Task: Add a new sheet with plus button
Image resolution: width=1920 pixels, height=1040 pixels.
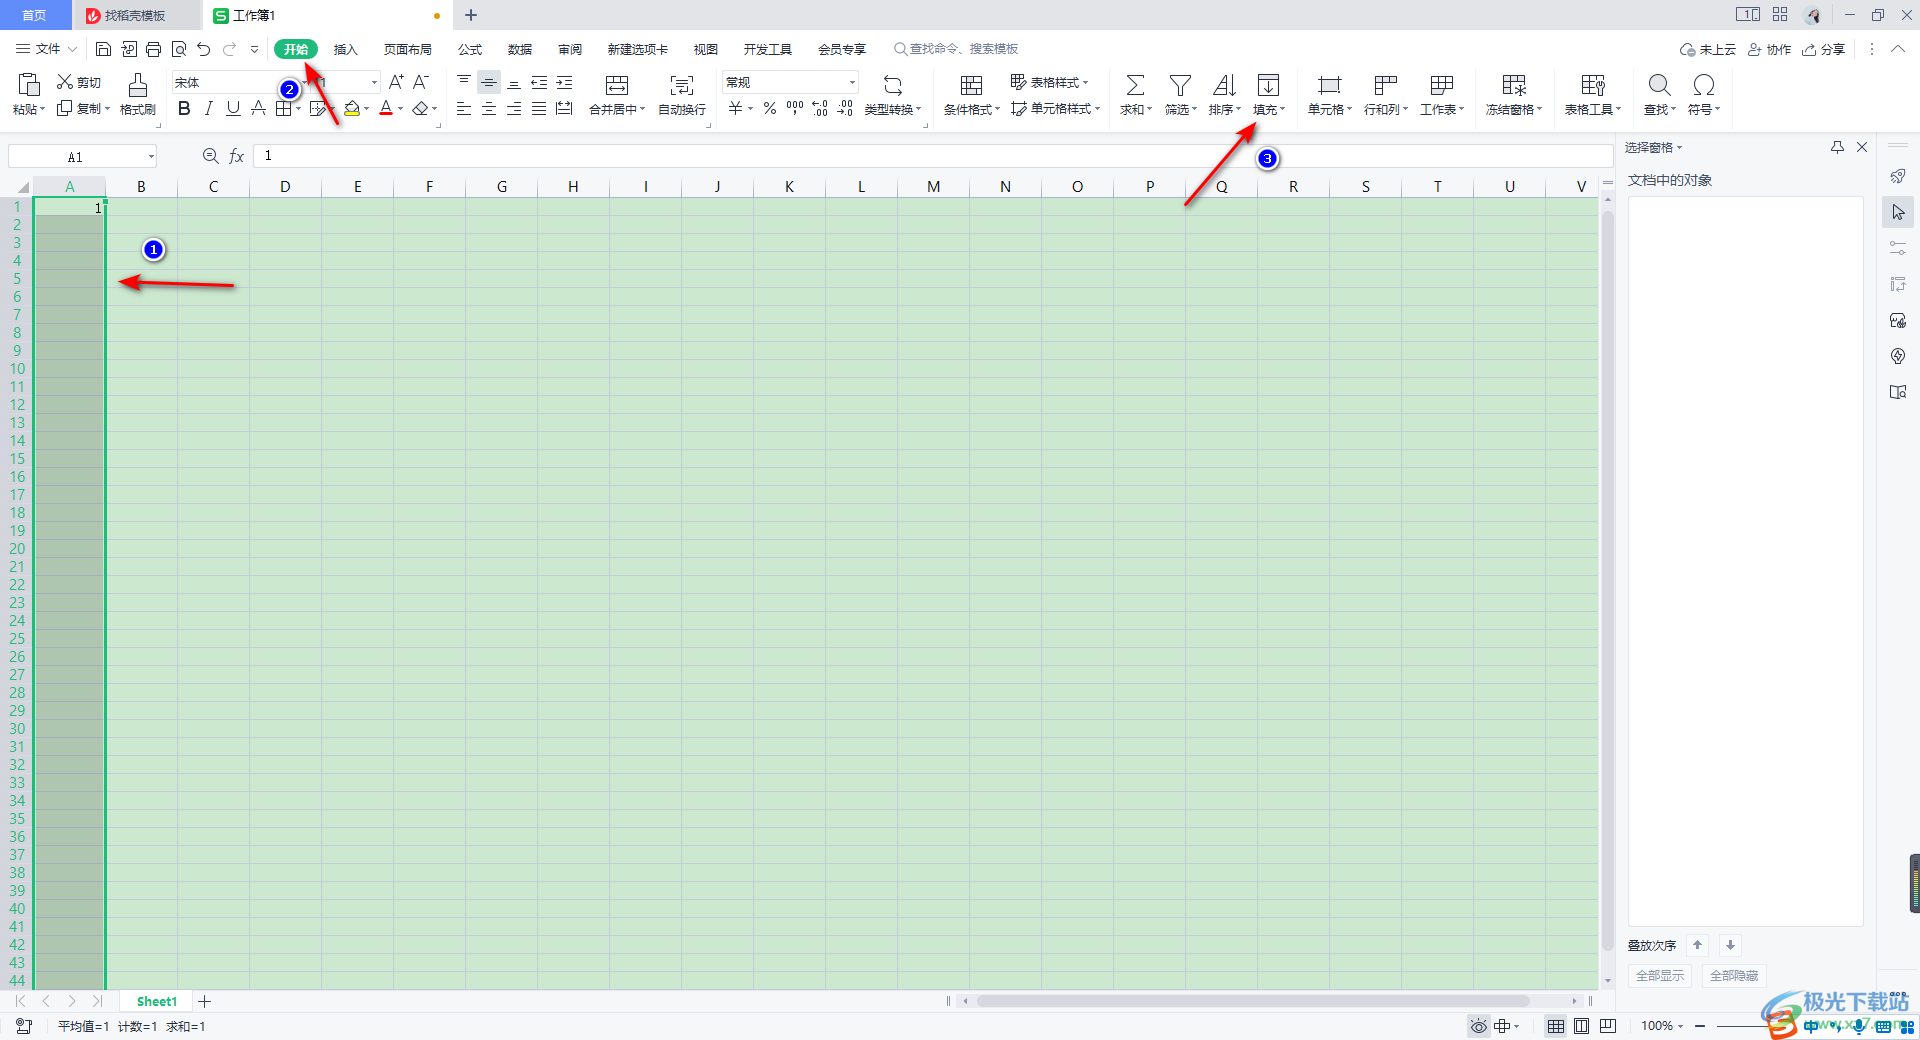Action: 204,1001
